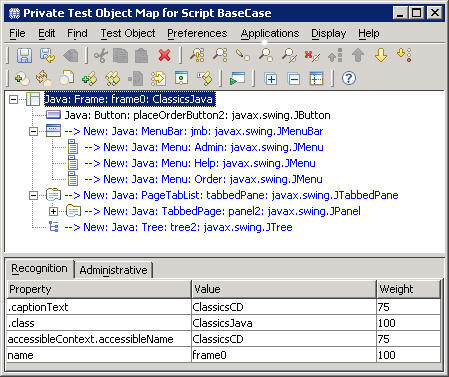Click the blue question mark help icon
The height and width of the screenshot is (377, 449).
point(349,79)
